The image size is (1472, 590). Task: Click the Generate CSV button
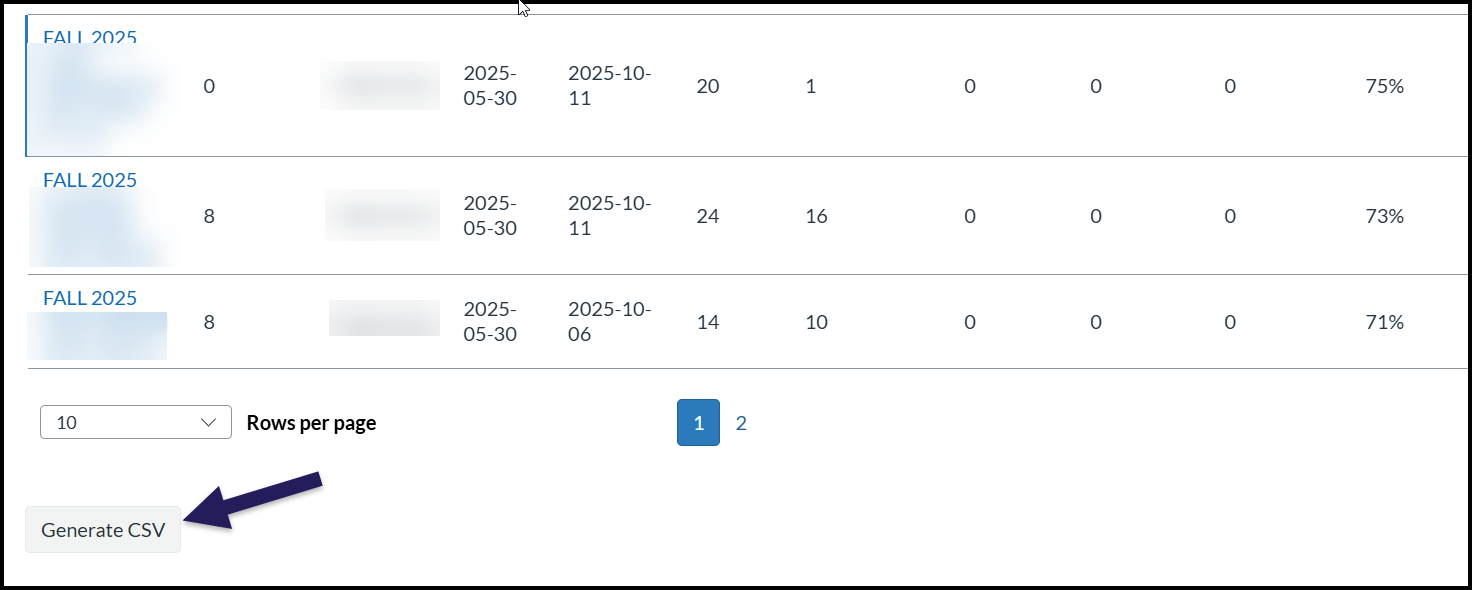coord(102,529)
